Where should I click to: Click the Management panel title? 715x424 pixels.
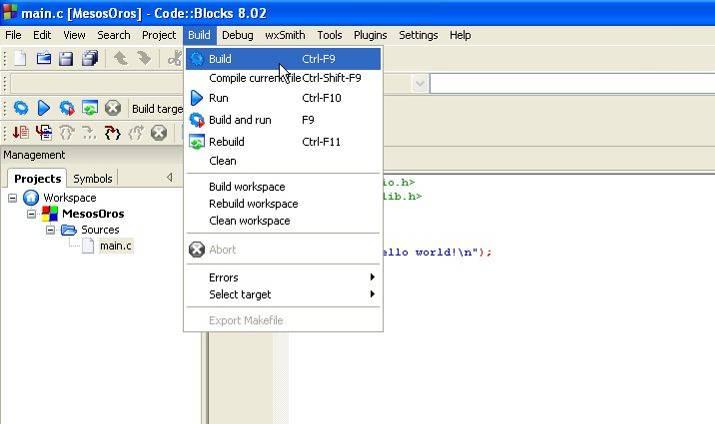[x=34, y=155]
